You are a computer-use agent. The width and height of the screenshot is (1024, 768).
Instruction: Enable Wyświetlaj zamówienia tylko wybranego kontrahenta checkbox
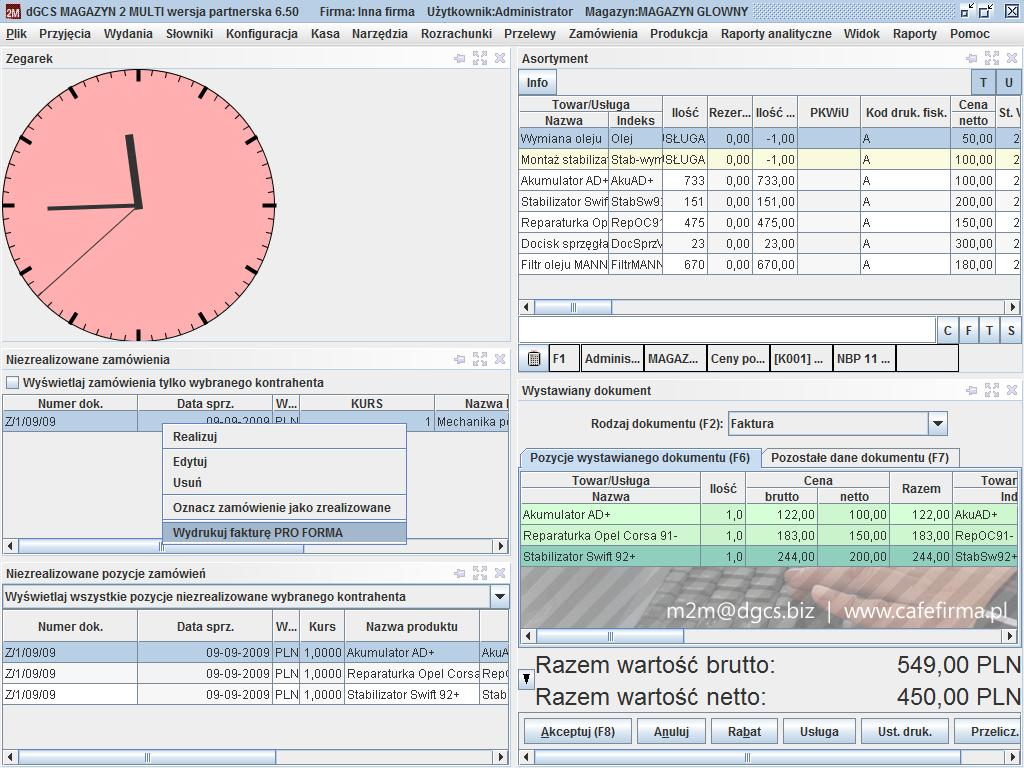pyautogui.click(x=12, y=382)
